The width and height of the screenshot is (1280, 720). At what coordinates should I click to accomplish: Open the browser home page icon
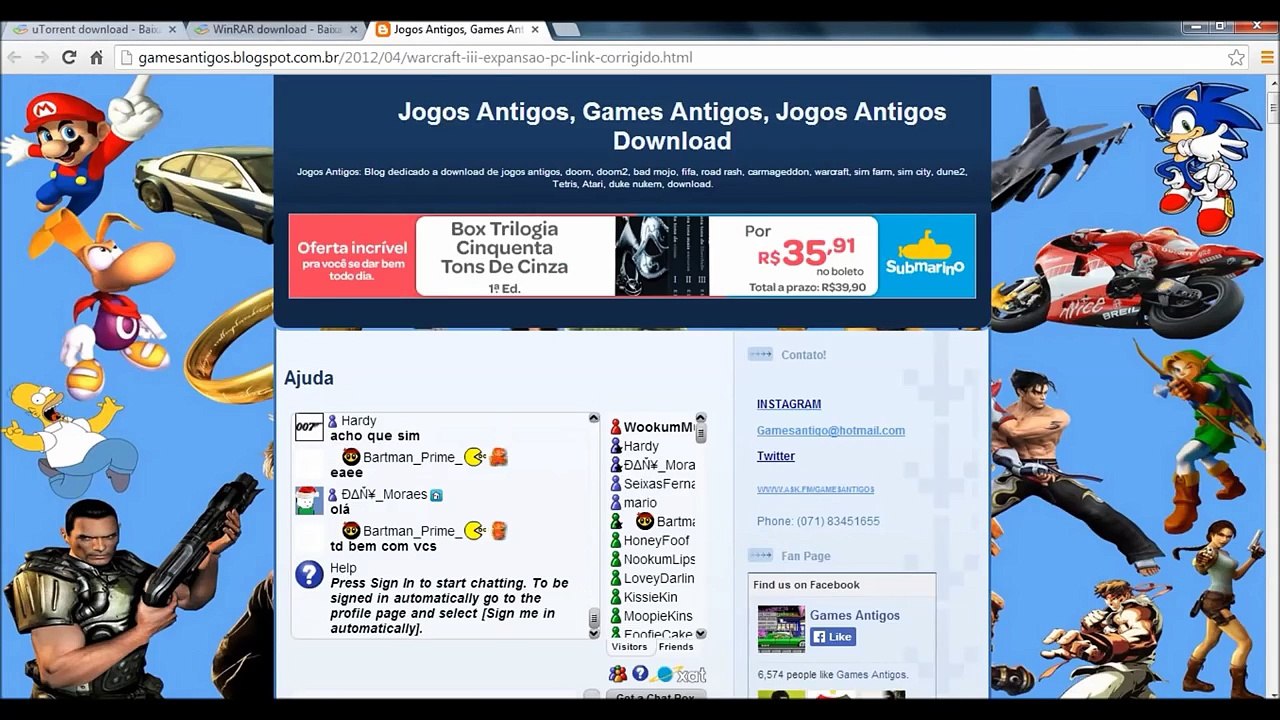pos(97,57)
